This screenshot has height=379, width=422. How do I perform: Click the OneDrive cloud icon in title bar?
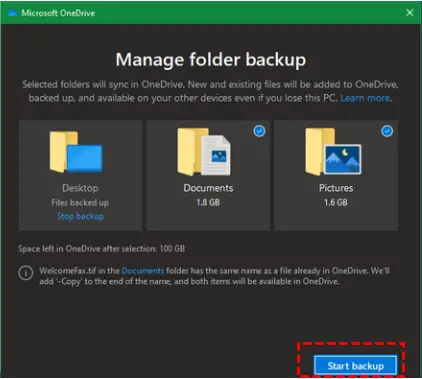pos(12,13)
